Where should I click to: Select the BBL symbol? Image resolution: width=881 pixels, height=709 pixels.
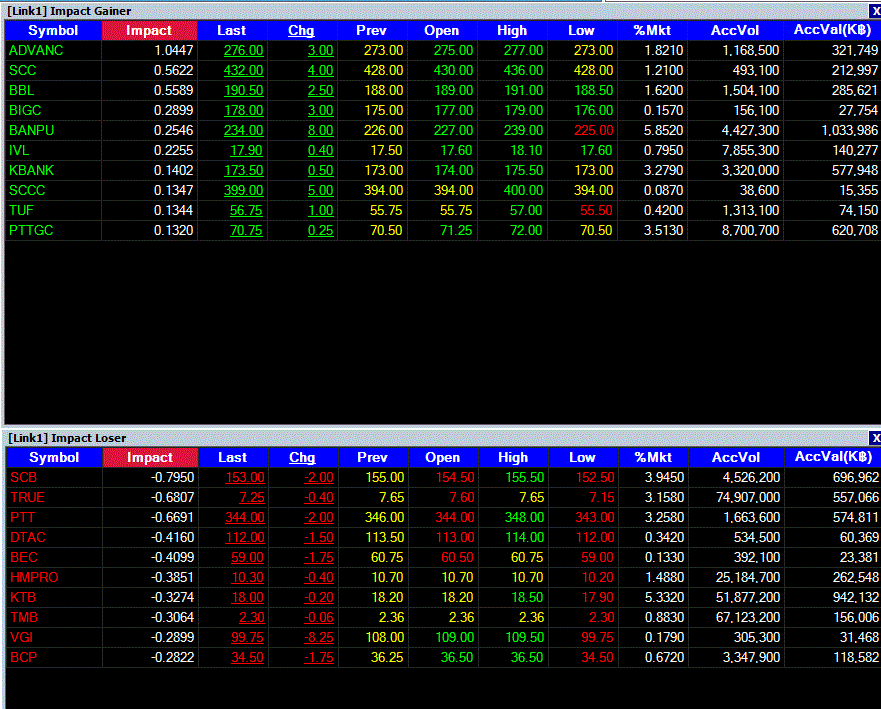point(22,90)
